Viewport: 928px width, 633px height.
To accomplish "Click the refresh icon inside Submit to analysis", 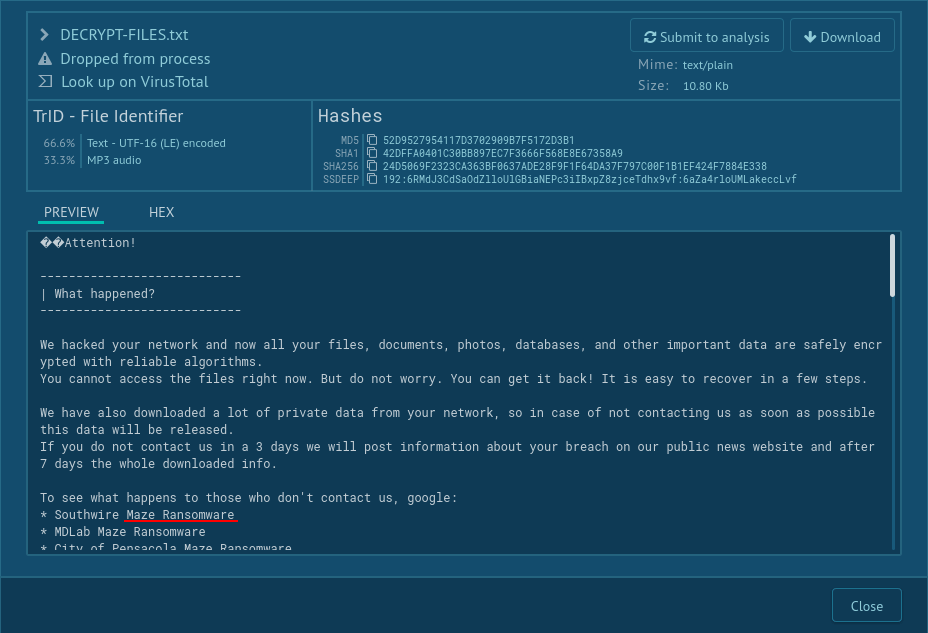I will coord(650,35).
